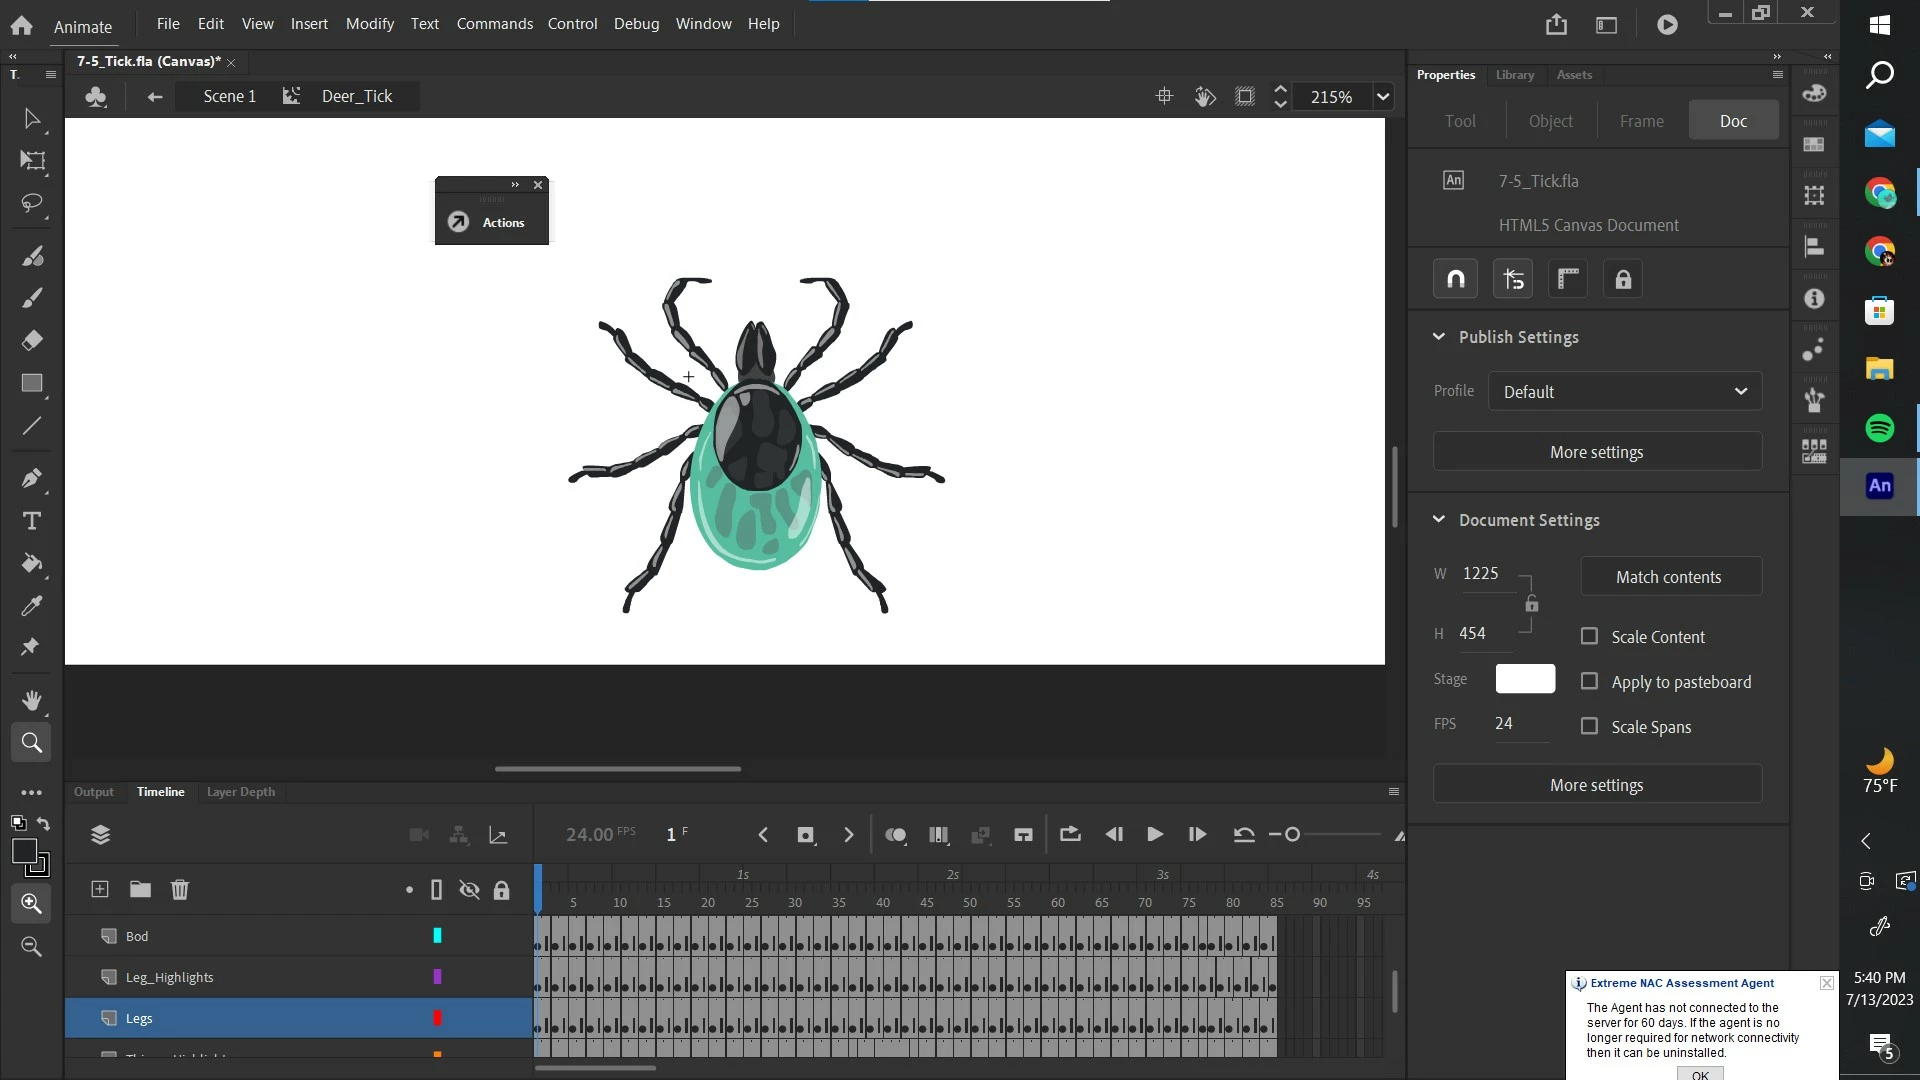1920x1080 pixels.
Task: Click the delete layer trash icon
Action: pos(180,889)
